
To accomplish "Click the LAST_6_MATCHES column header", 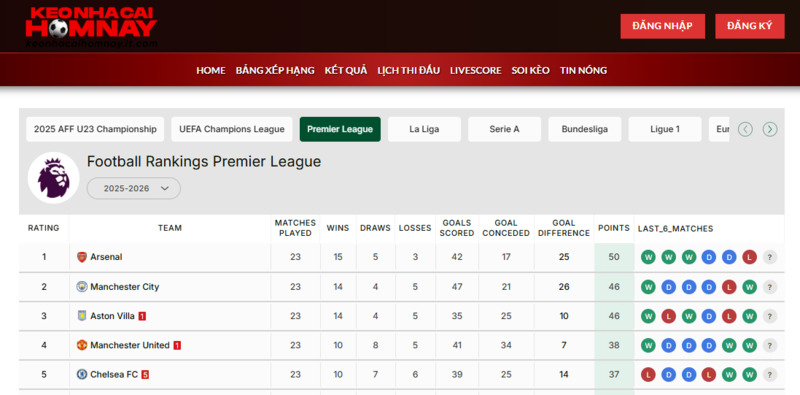I will click(676, 229).
